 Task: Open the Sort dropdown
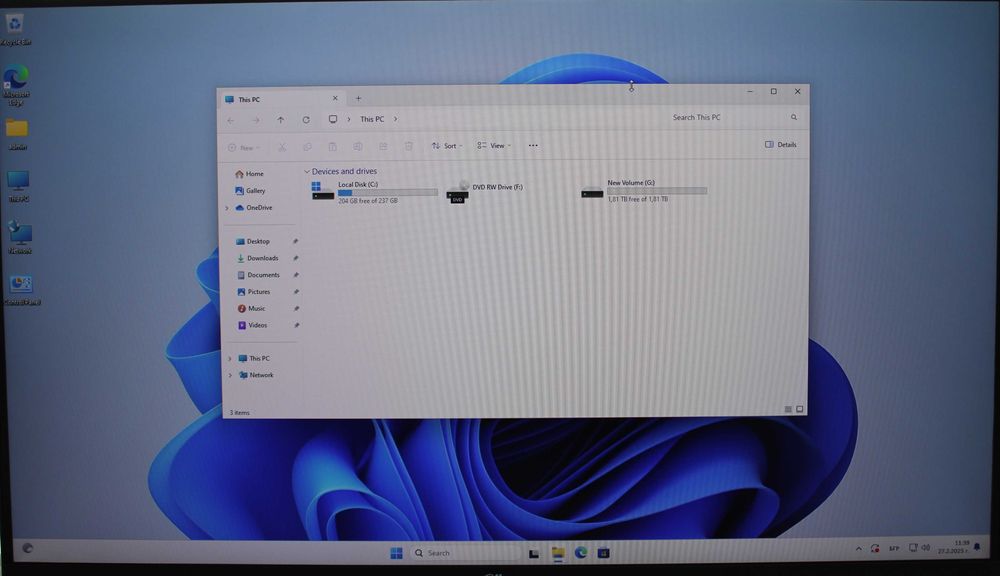tap(447, 146)
